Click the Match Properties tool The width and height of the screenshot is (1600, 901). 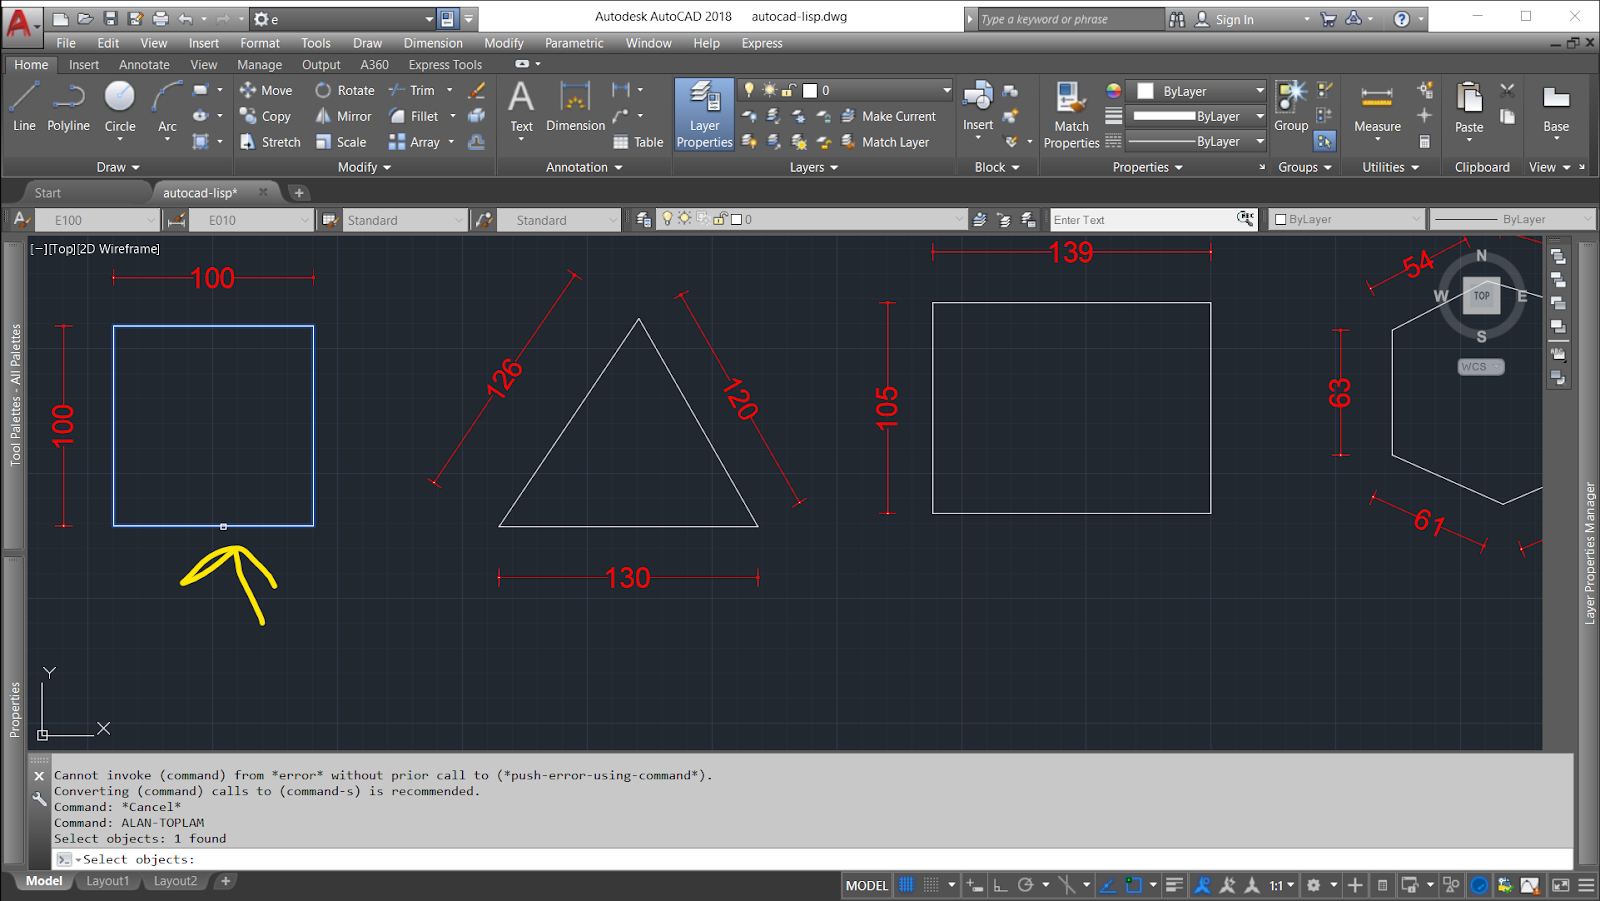1071,115
